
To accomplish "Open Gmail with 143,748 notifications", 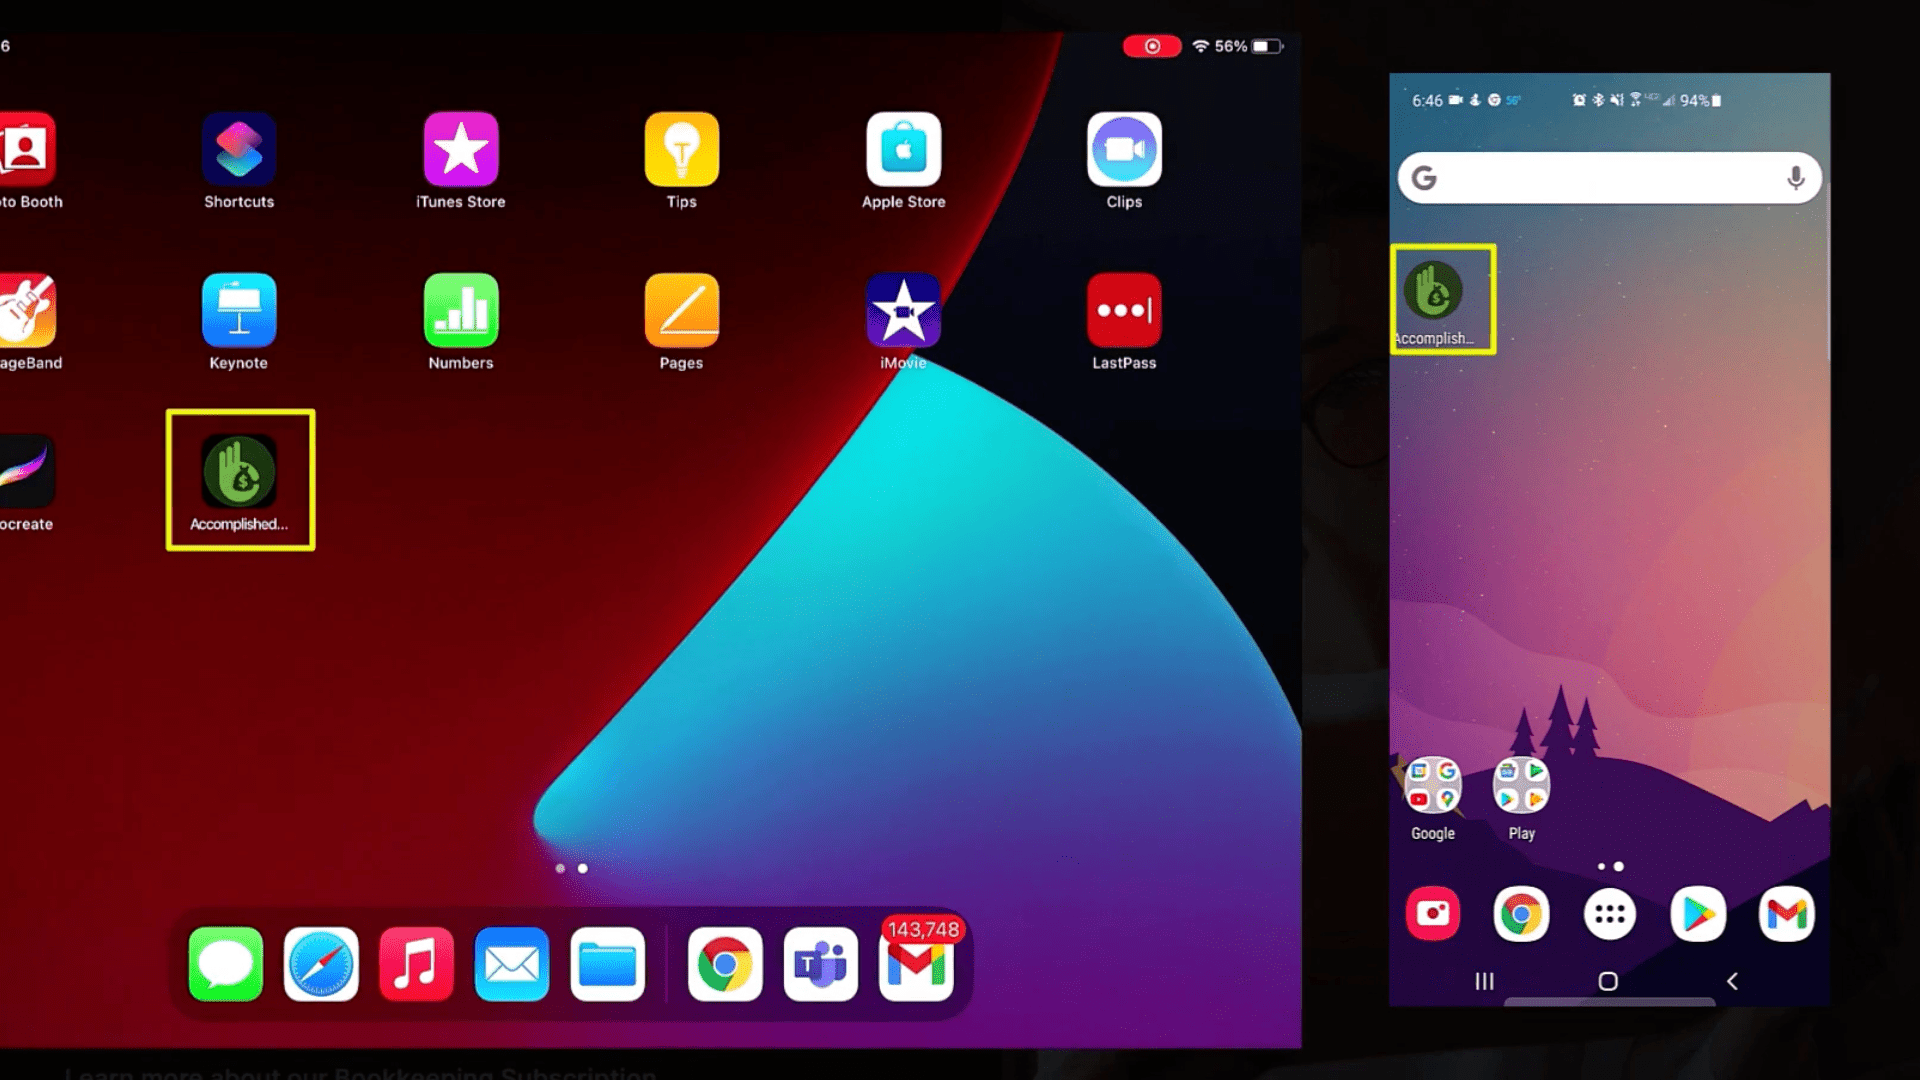I will (918, 964).
